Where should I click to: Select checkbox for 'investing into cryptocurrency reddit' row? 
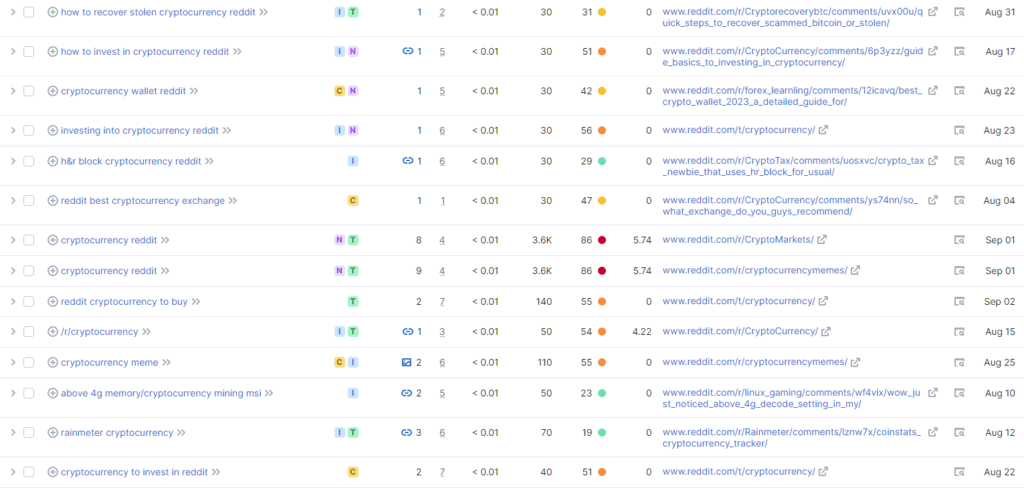click(x=29, y=130)
